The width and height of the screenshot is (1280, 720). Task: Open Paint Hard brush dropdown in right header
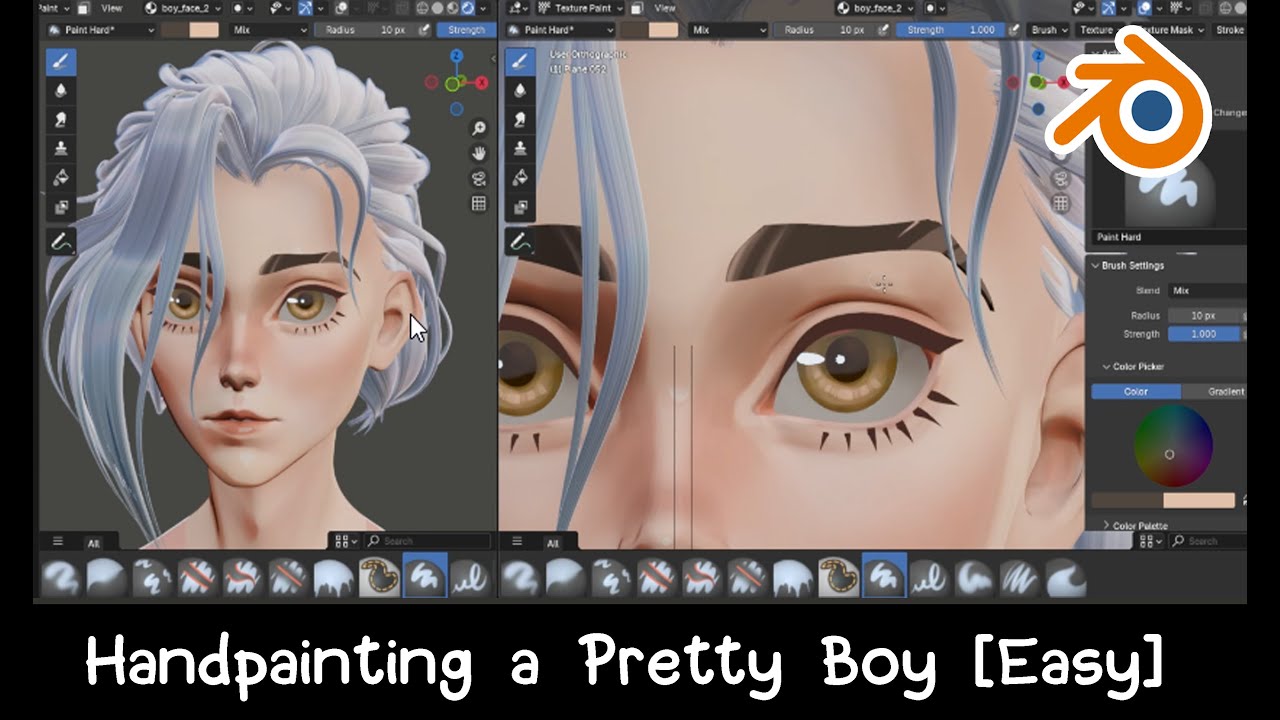[x=560, y=30]
